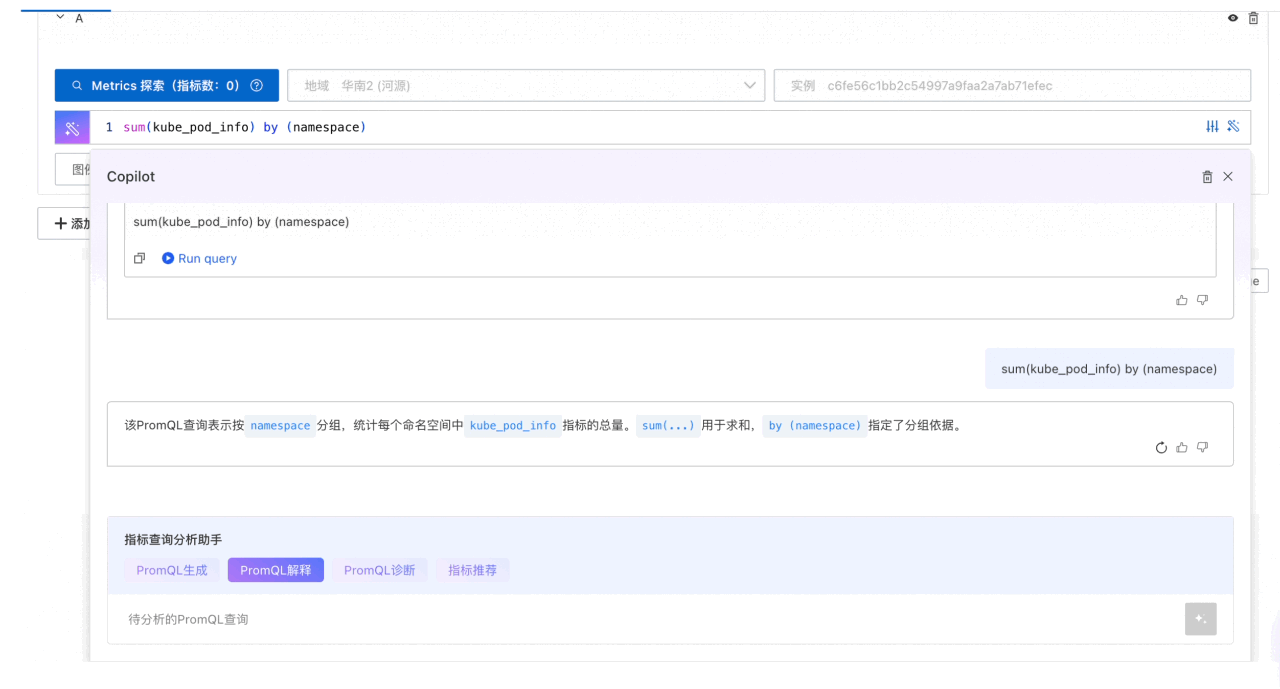The width and height of the screenshot is (1280, 689).
Task: Click the 添加 button with plus sign
Action: click(66, 224)
